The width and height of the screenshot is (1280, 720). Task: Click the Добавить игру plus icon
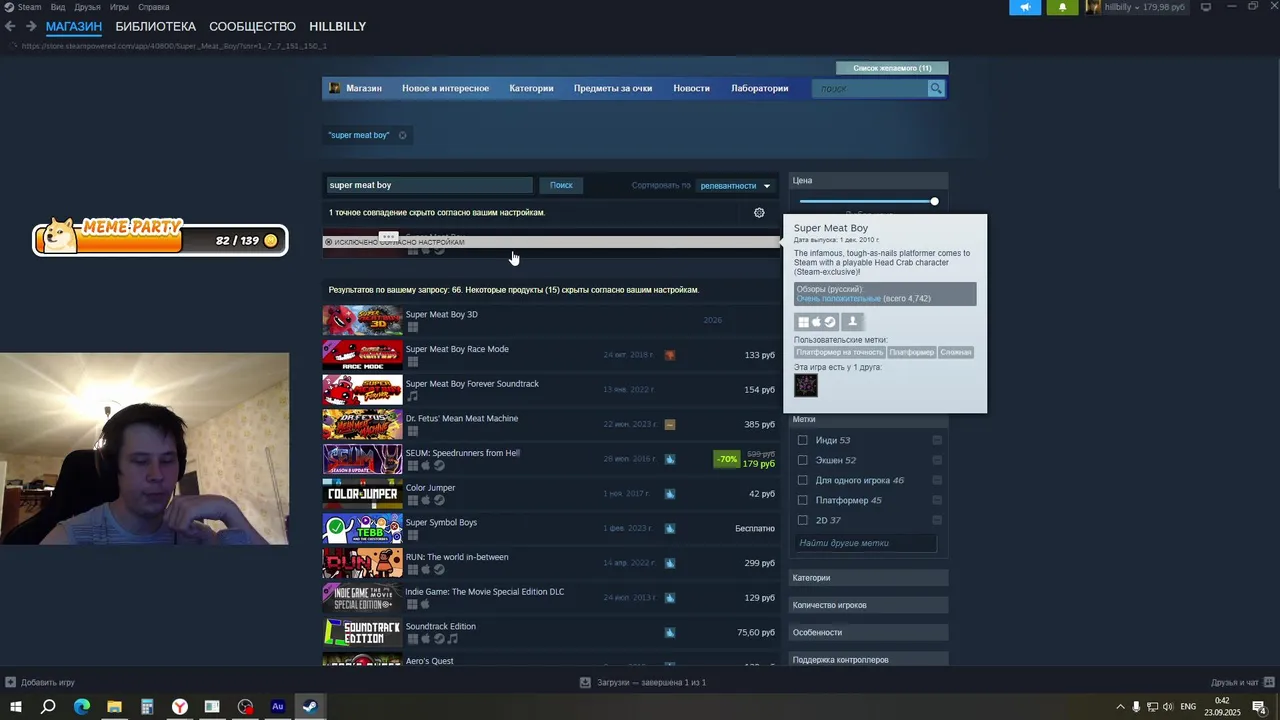point(10,682)
